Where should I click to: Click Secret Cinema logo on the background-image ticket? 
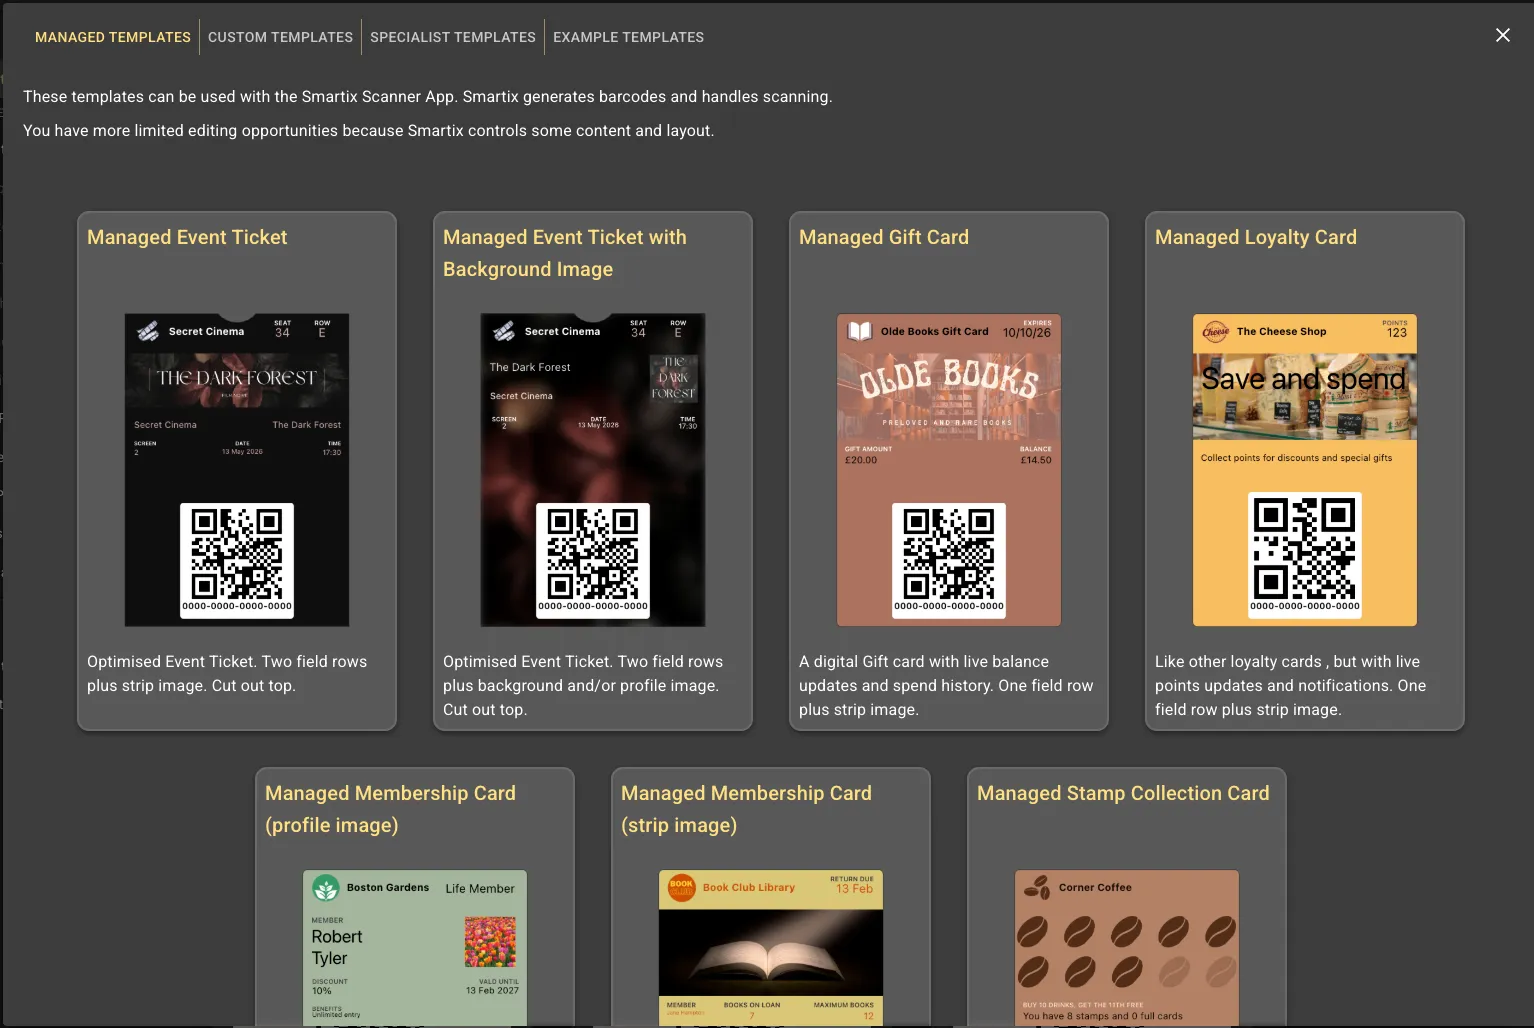[x=504, y=331]
